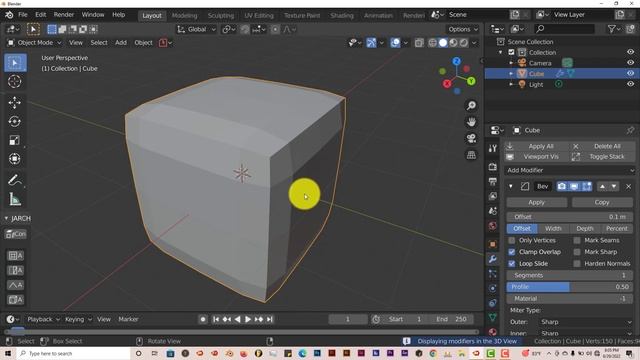Activate the Measure tool
640x360 pixels.
pos(15,199)
